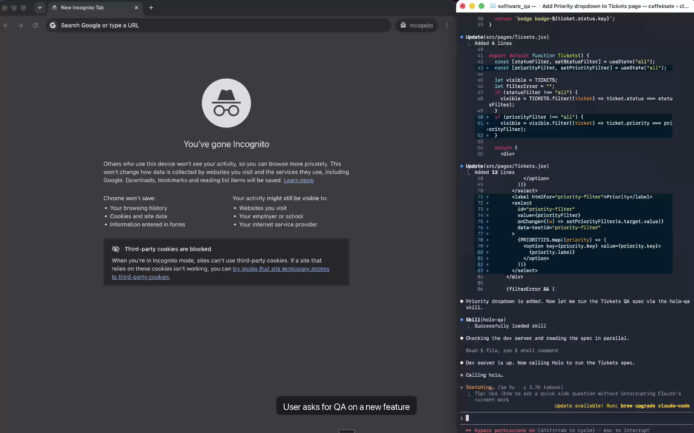Screen dimensions: 694x433
Task: Click the 'Update available!' notice in terminal
Action: point(622,406)
